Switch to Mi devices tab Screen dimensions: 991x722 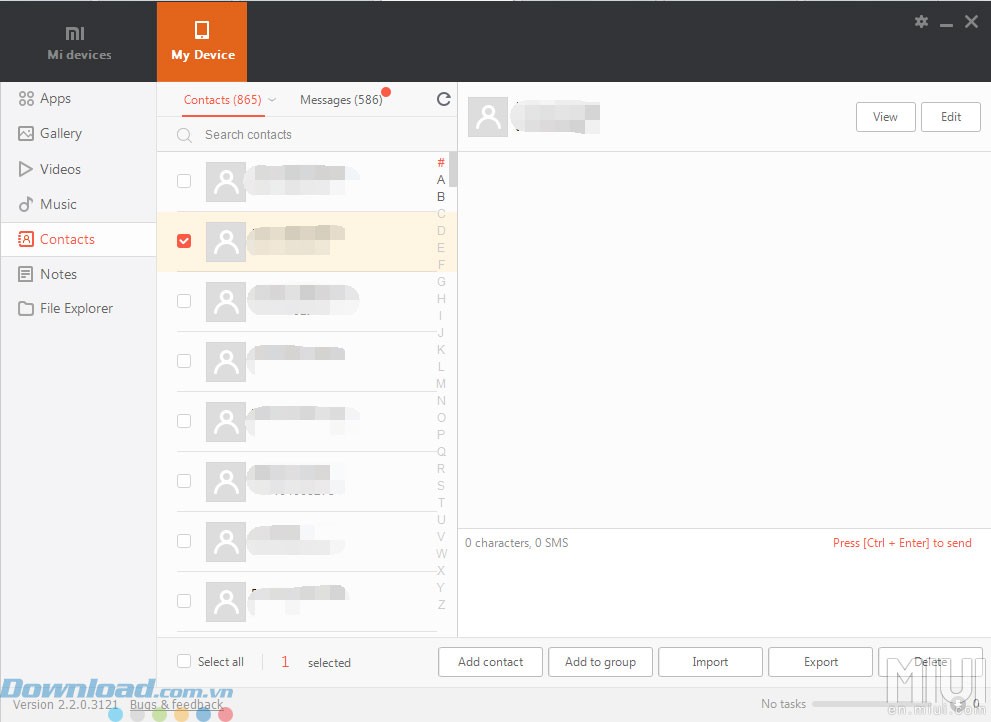(x=79, y=42)
